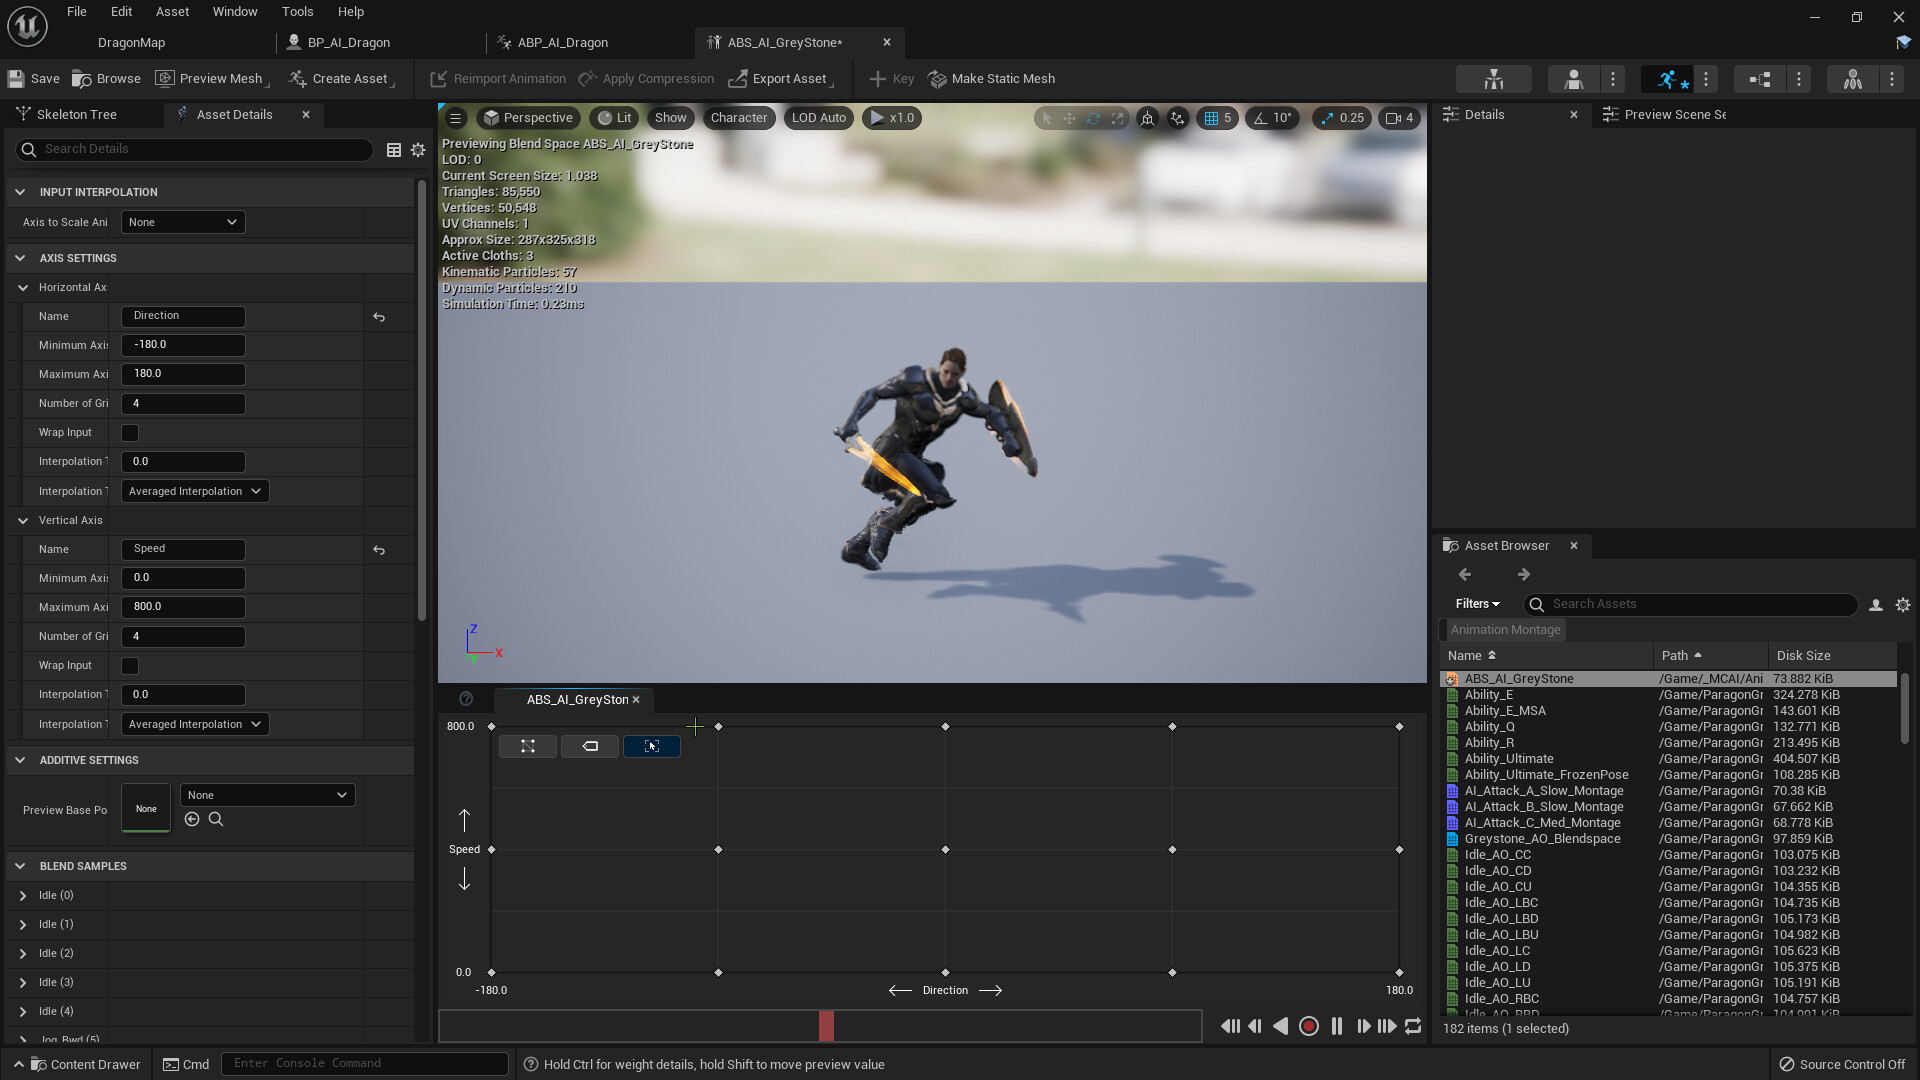Open the Tools menu
Image resolution: width=1920 pixels, height=1080 pixels.
coord(297,11)
